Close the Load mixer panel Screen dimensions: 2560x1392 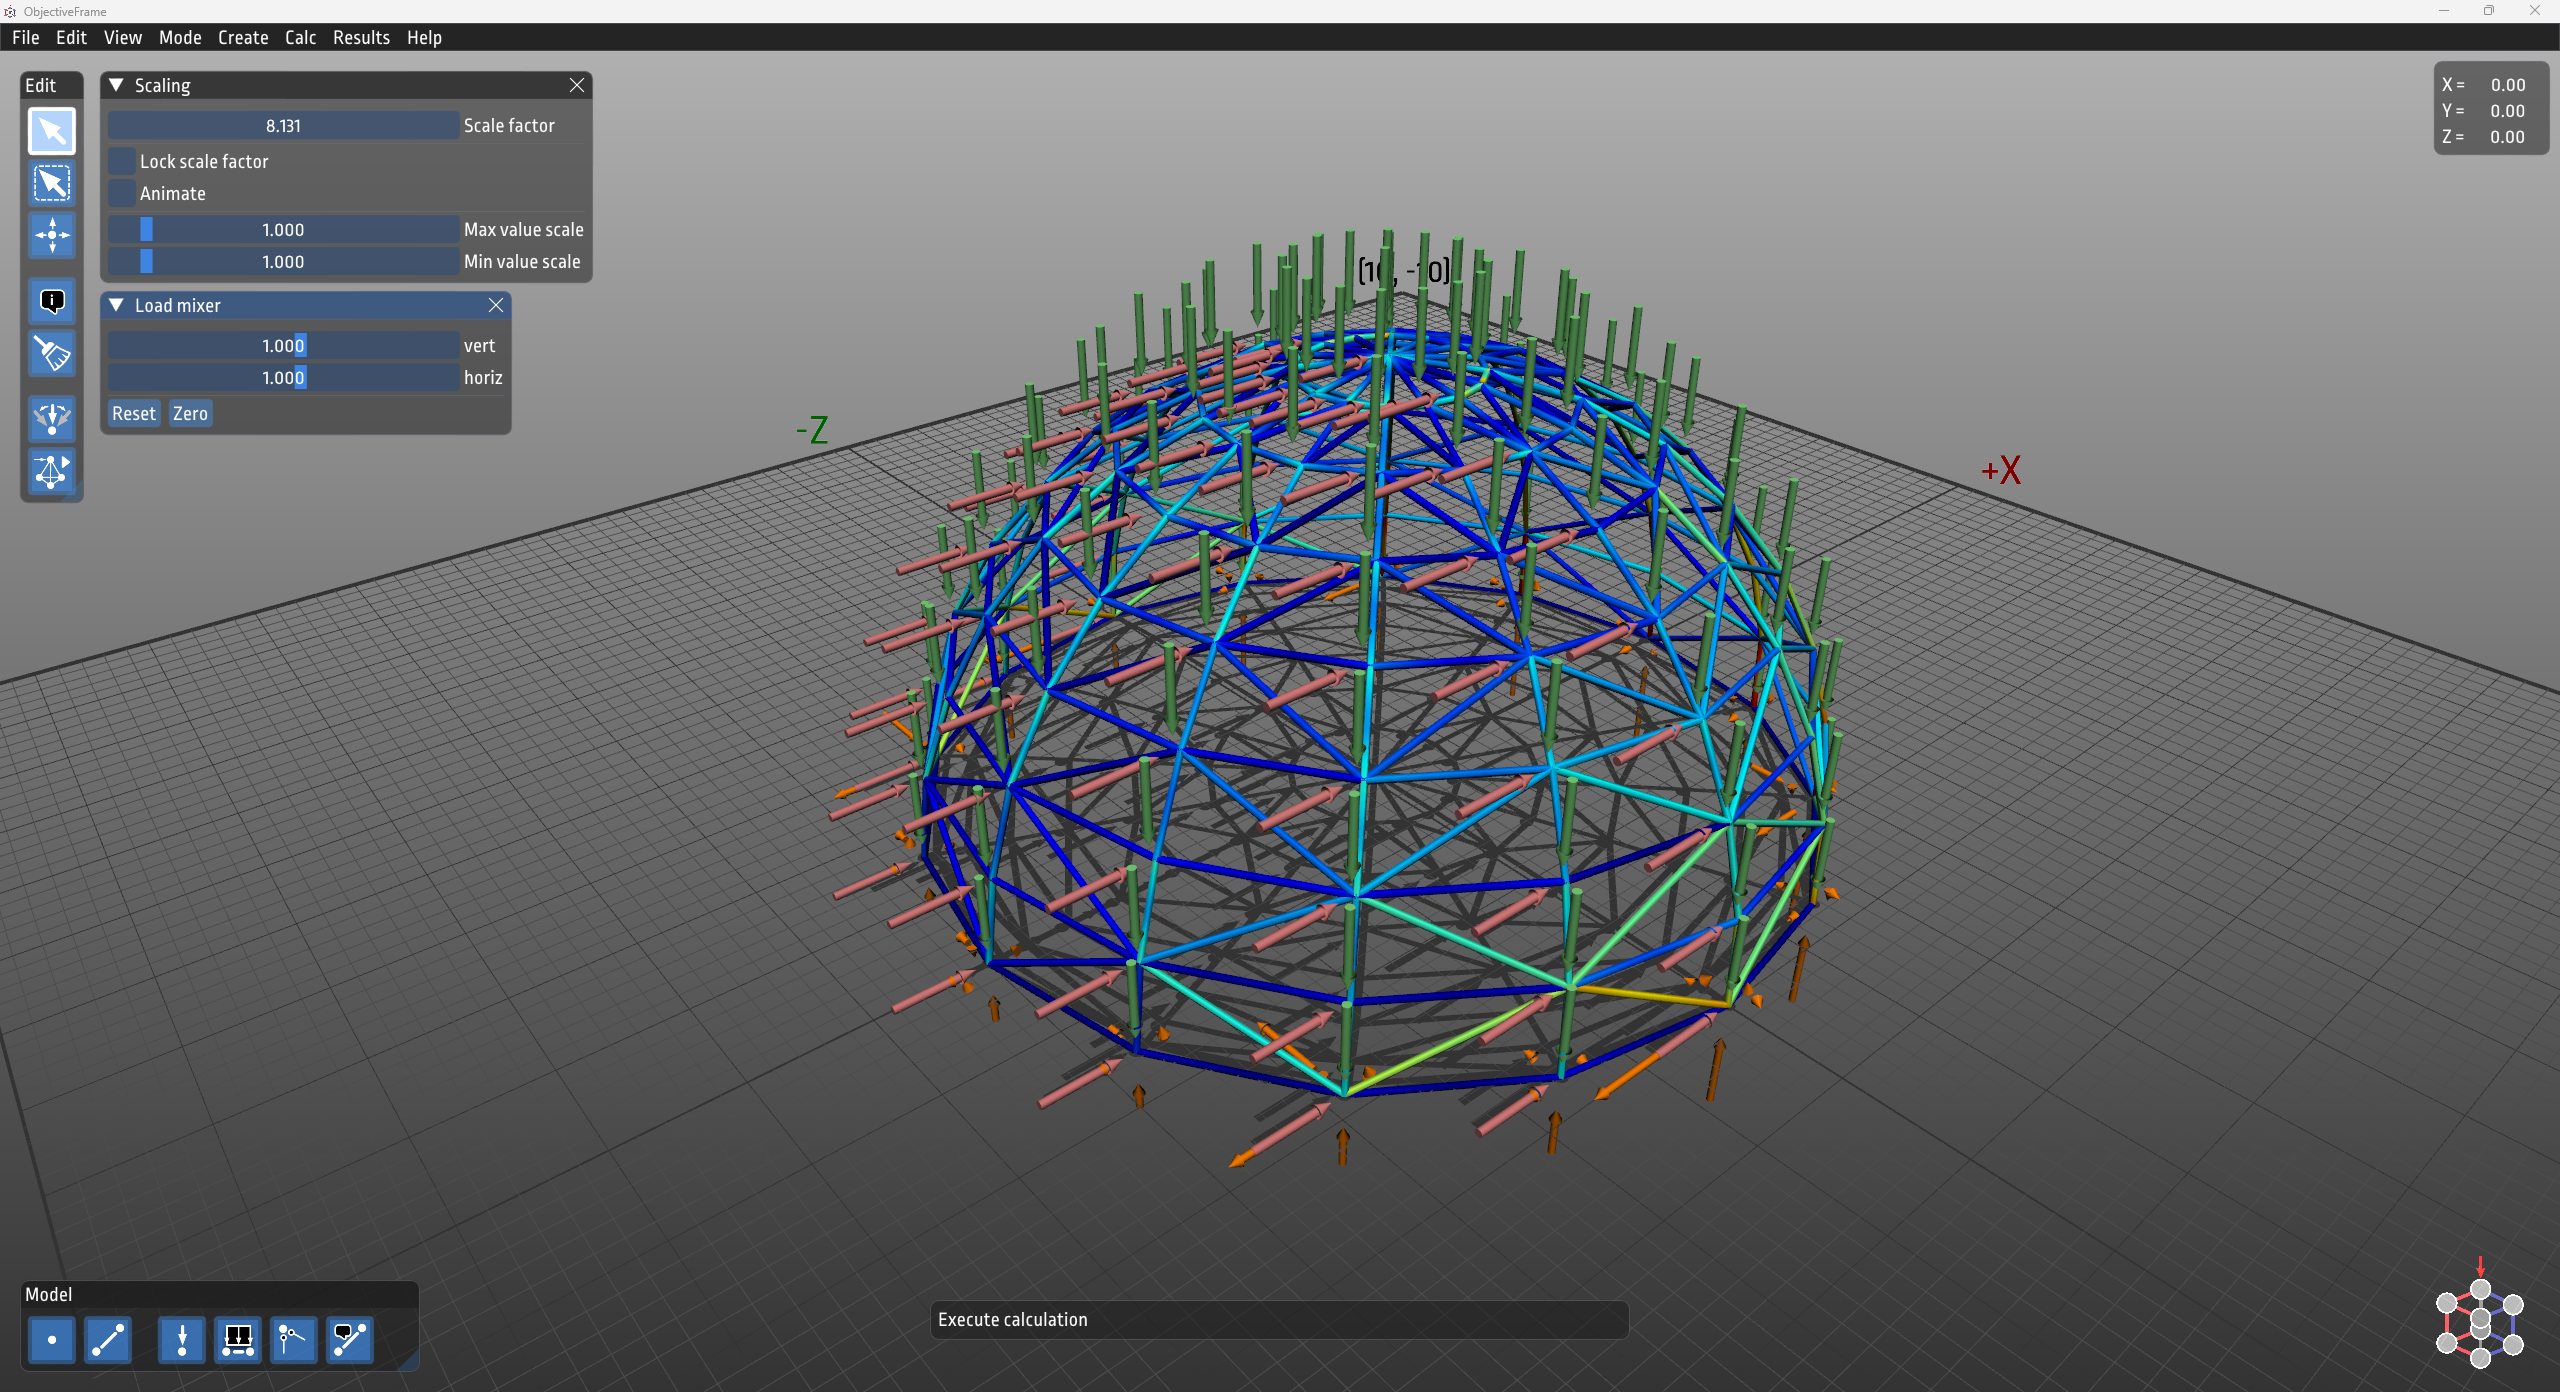(x=496, y=305)
